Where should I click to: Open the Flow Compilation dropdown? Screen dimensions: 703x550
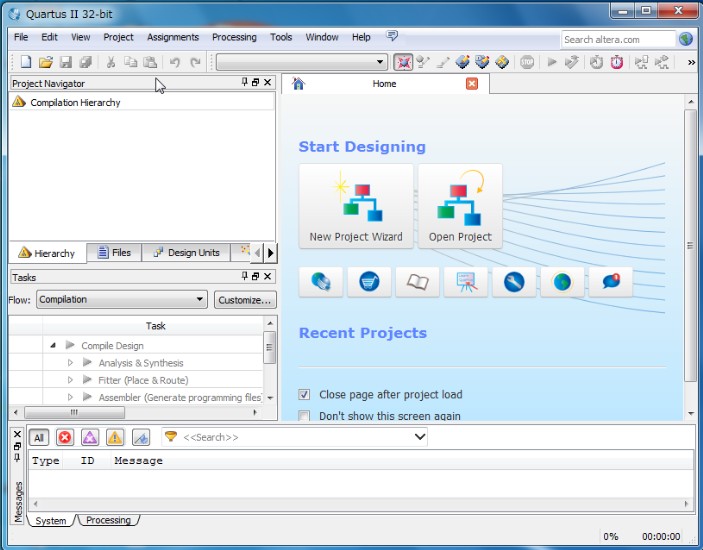[x=122, y=299]
